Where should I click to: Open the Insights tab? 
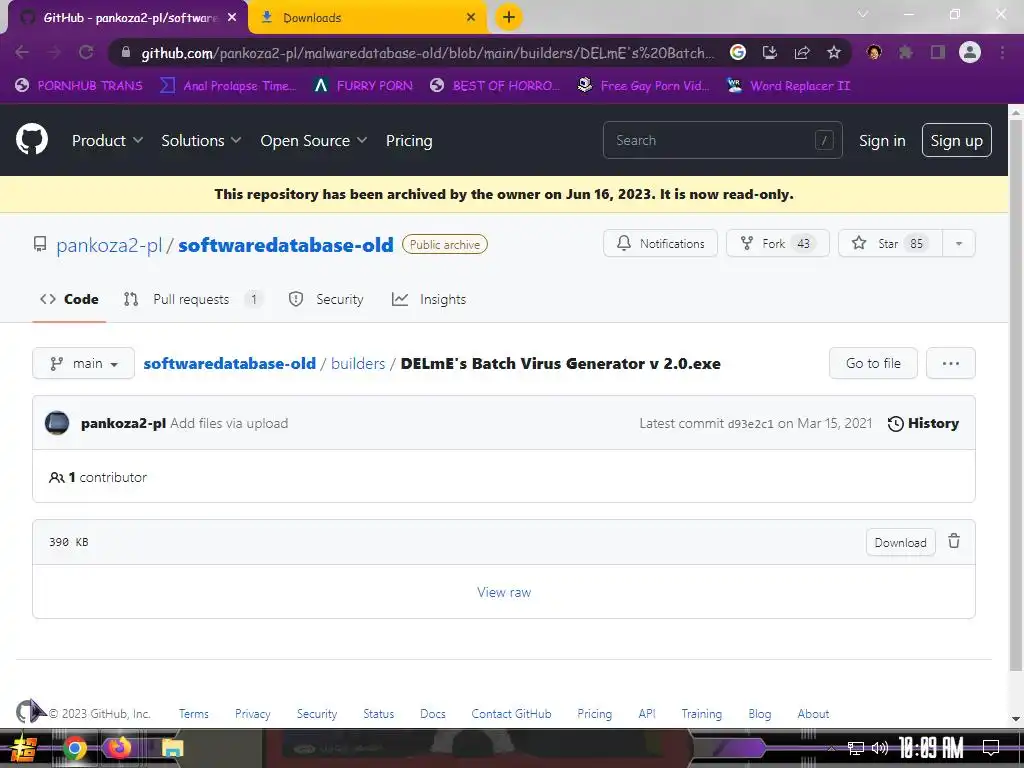(429, 299)
